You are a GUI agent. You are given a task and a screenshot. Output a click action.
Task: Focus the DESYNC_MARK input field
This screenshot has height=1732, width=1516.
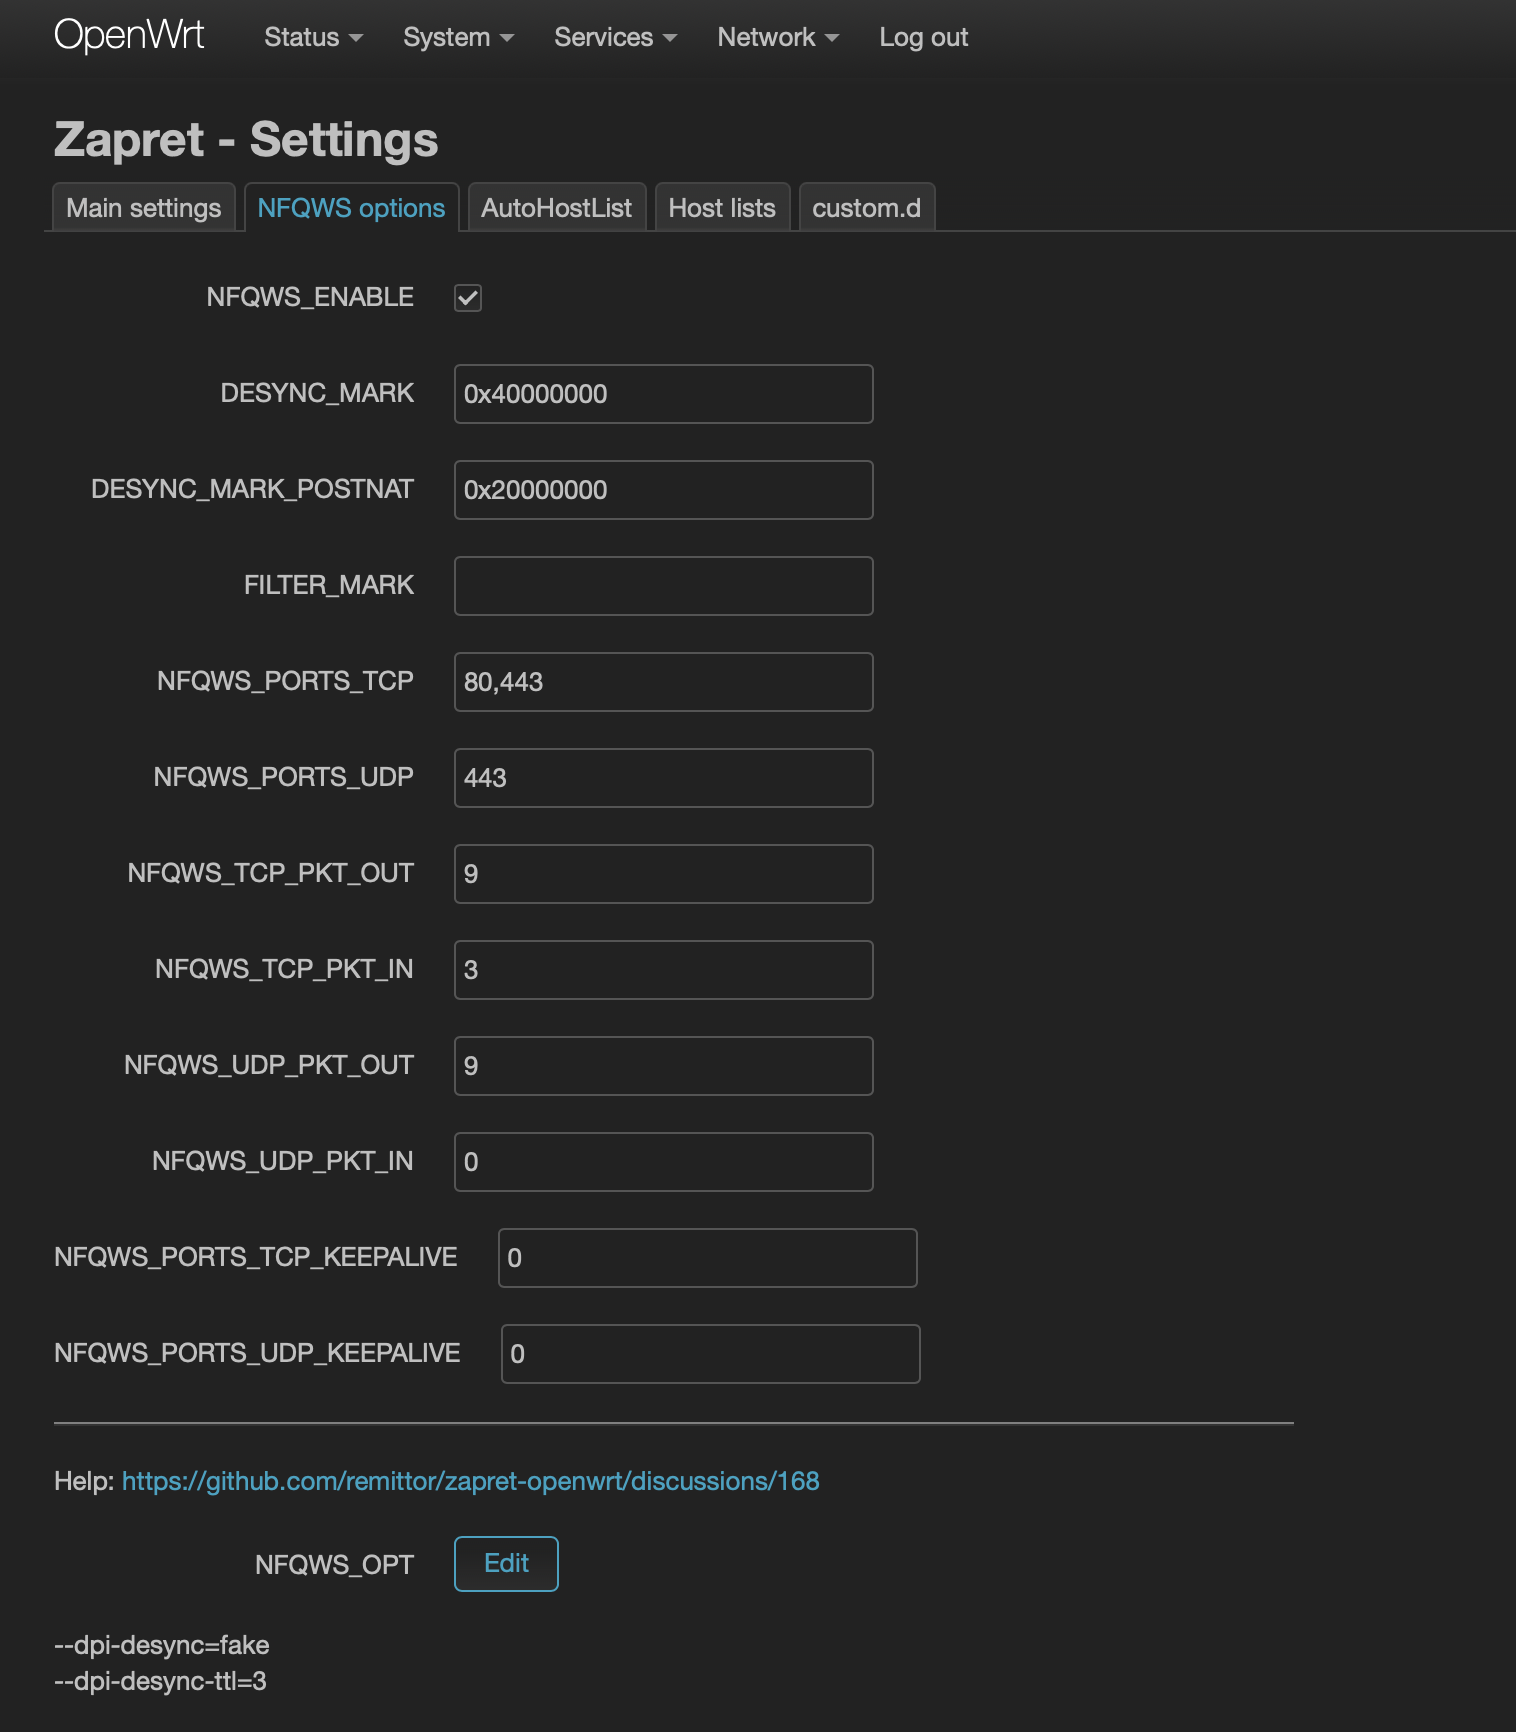click(664, 394)
